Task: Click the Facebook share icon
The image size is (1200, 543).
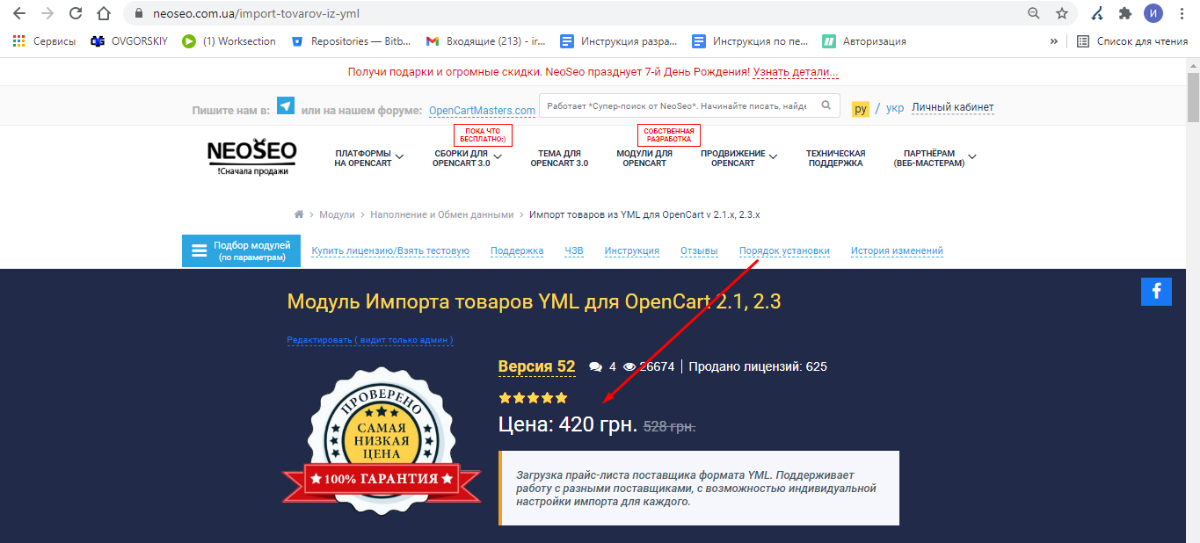Action: coord(1156,291)
